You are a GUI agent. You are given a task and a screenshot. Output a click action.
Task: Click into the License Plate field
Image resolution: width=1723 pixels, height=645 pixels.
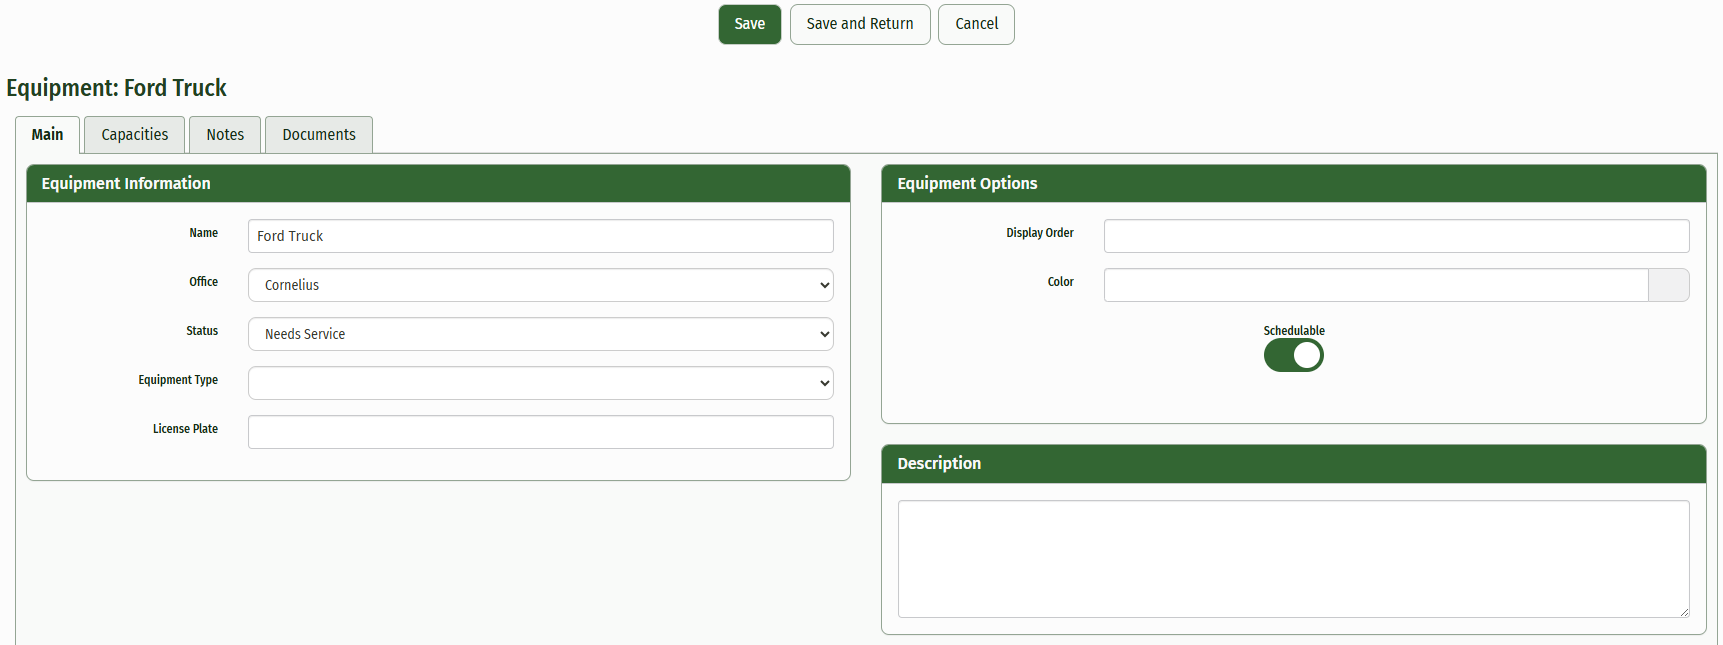click(x=540, y=432)
